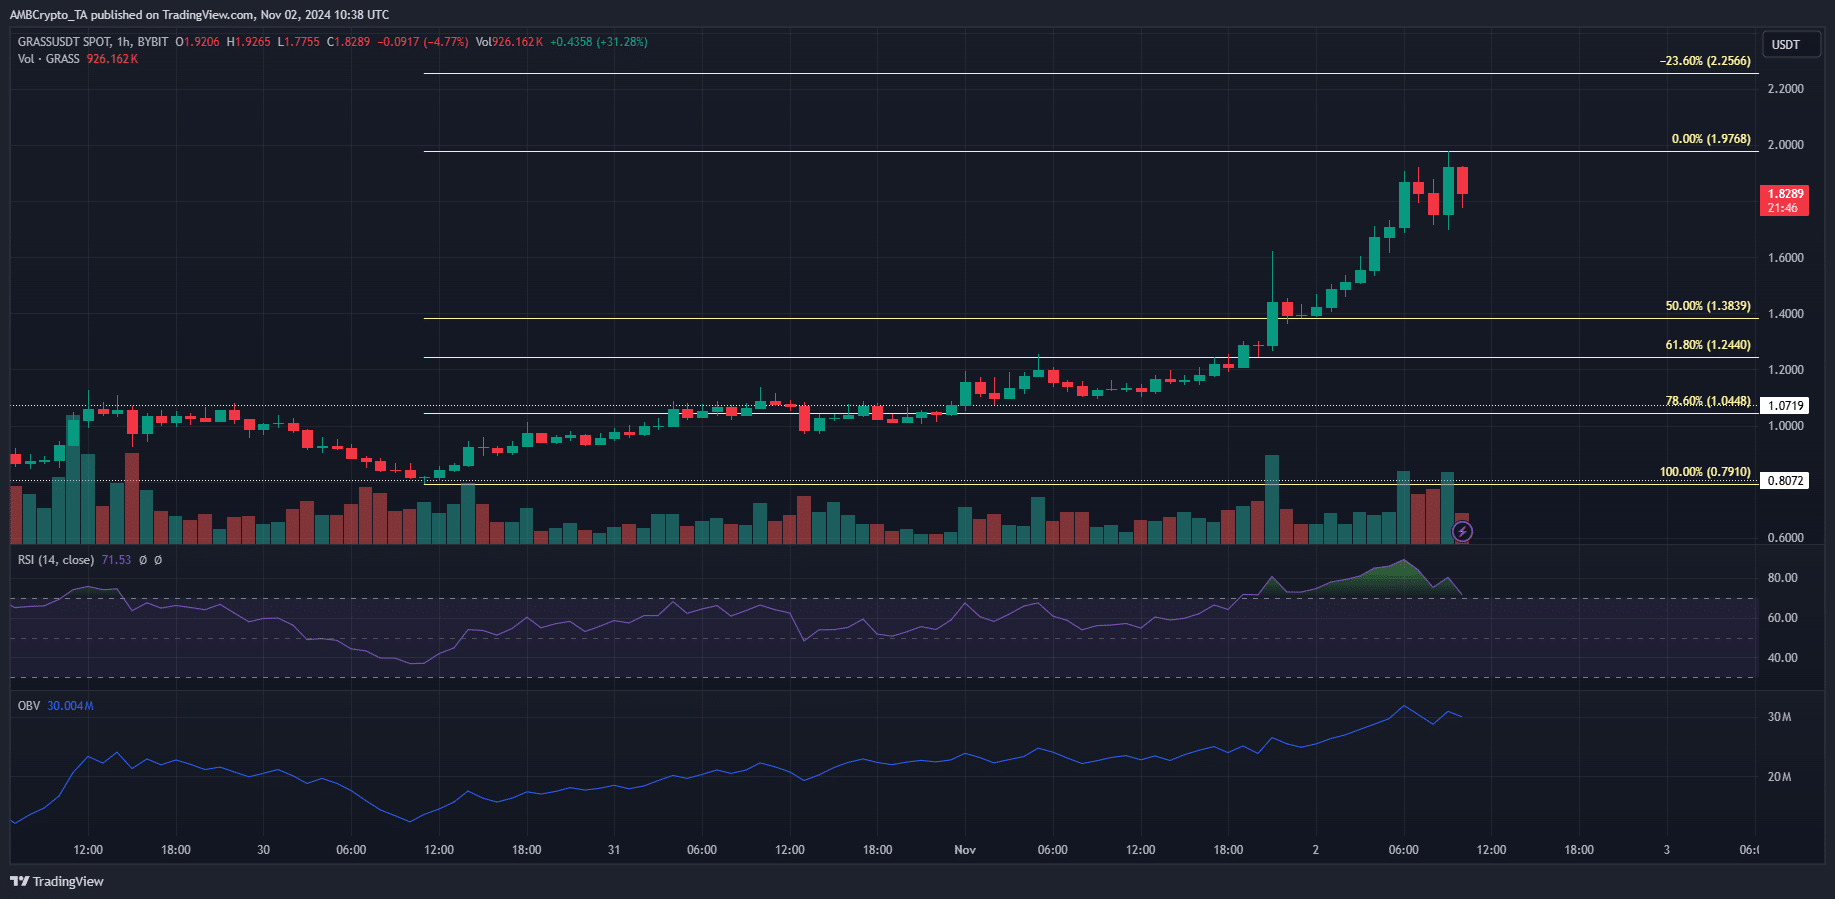1835x899 pixels.
Task: Click the 1.0719 price line label
Action: (1785, 406)
